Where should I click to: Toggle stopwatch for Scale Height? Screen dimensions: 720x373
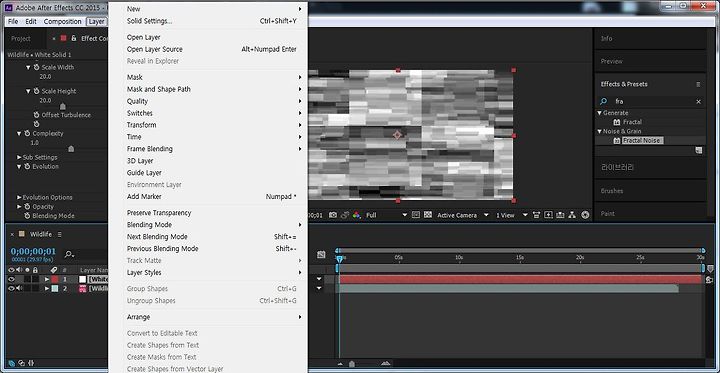(36, 91)
